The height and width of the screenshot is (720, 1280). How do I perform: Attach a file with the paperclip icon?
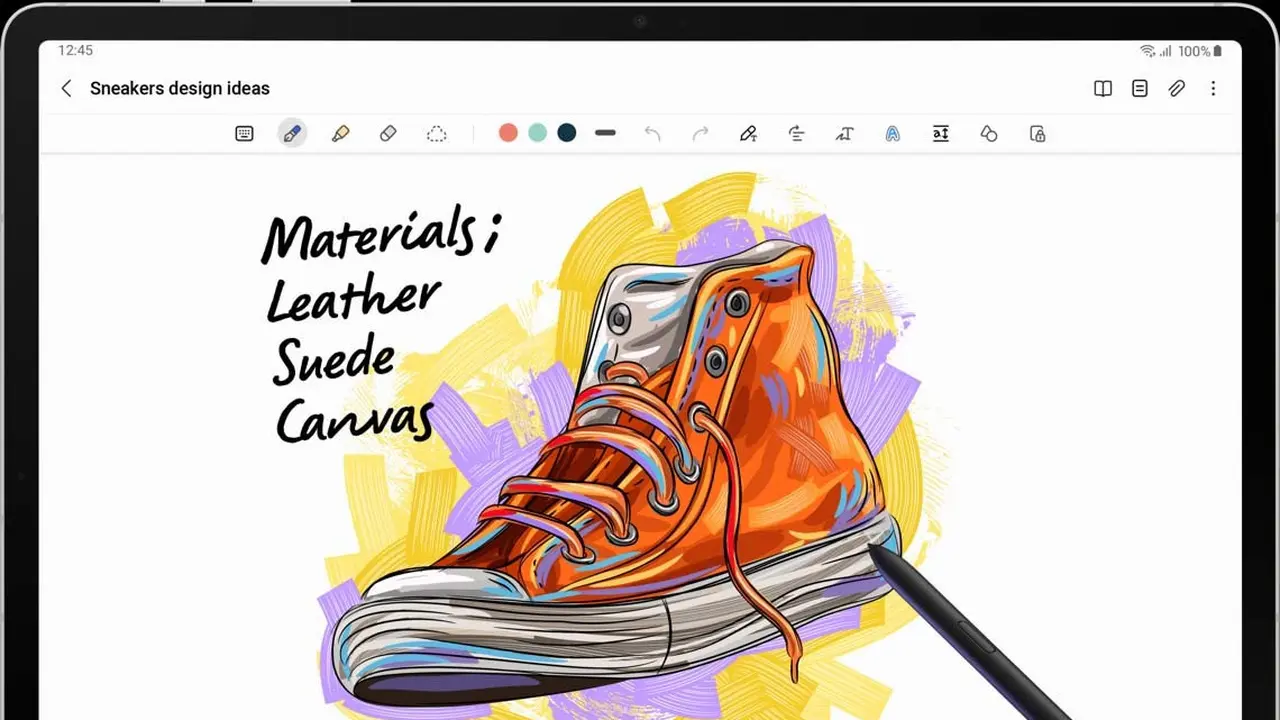tap(1177, 89)
